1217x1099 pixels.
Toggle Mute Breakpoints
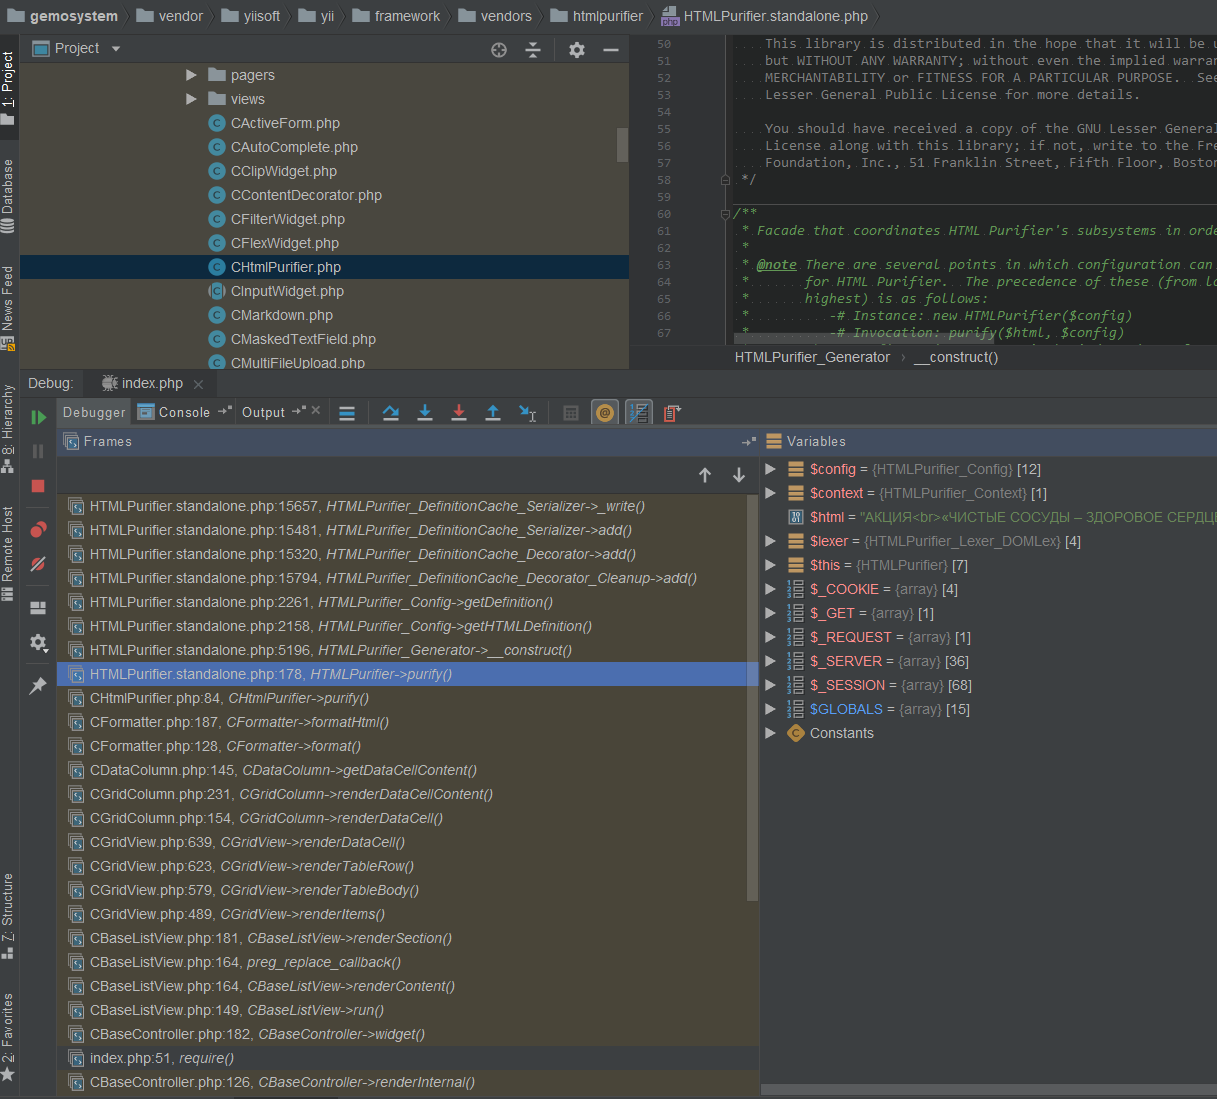click(x=38, y=564)
